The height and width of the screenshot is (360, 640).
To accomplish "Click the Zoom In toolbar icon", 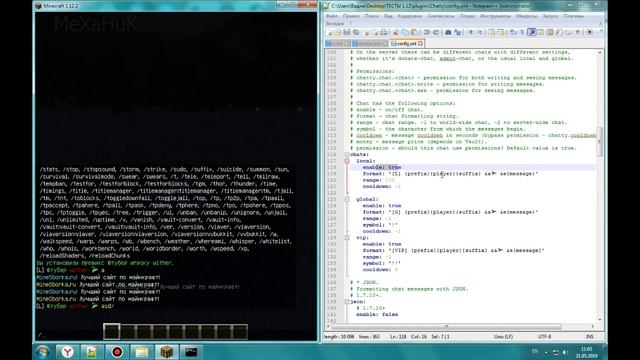I will tap(471, 32).
